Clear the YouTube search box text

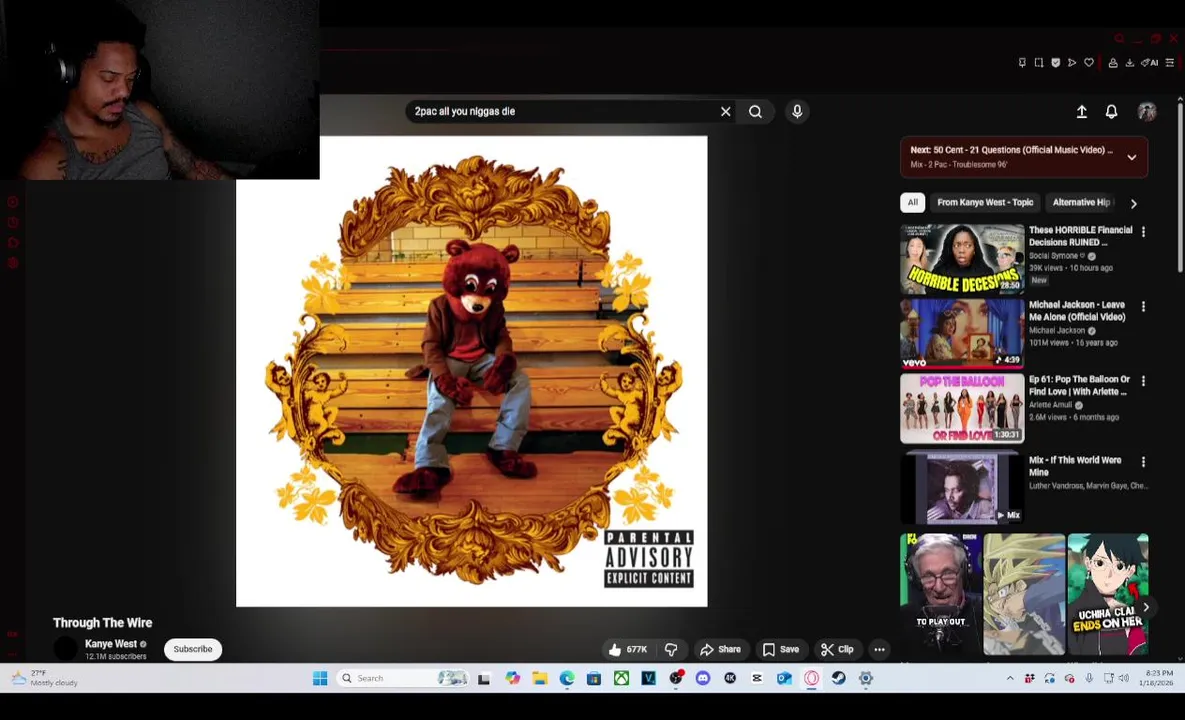[726, 112]
